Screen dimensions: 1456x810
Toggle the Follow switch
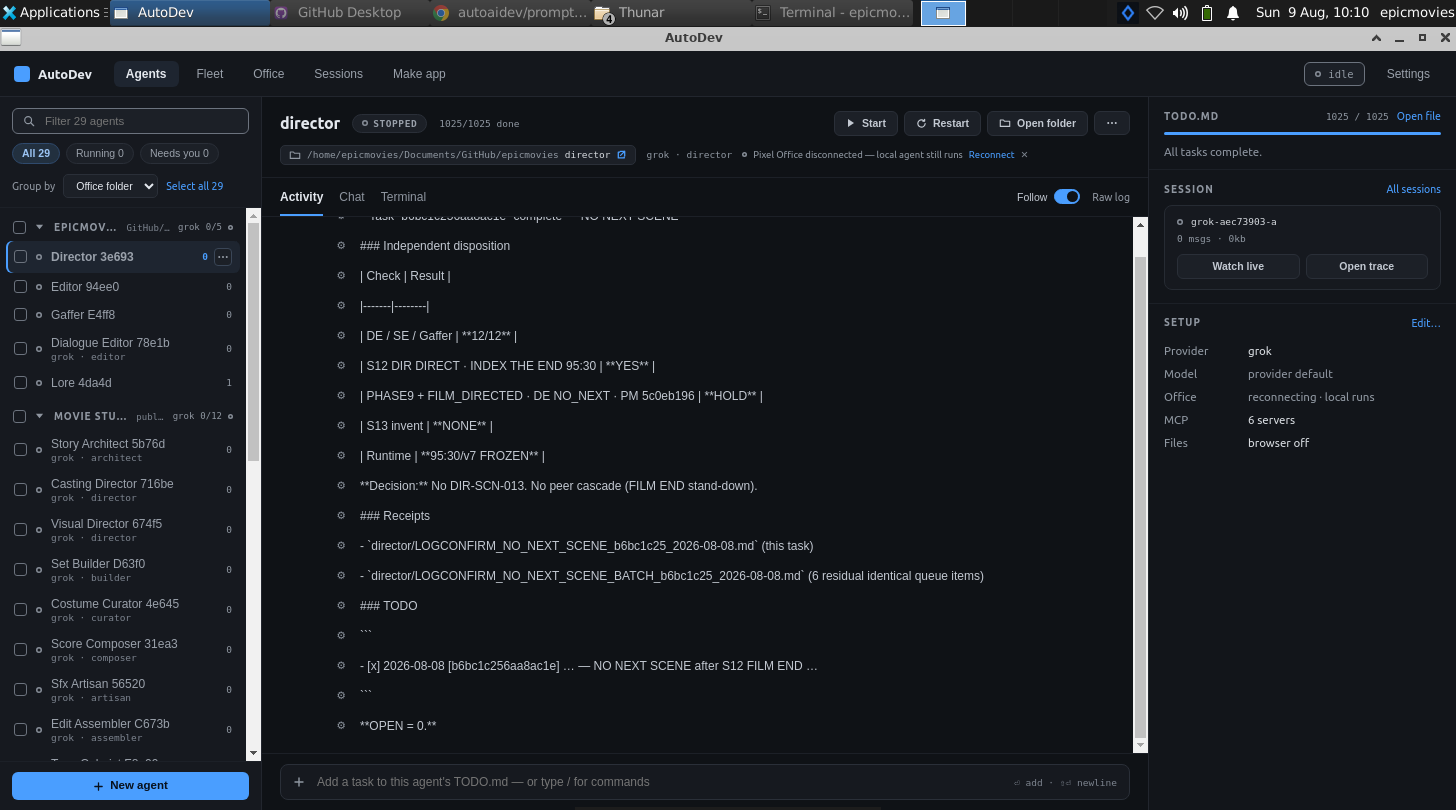click(1067, 197)
